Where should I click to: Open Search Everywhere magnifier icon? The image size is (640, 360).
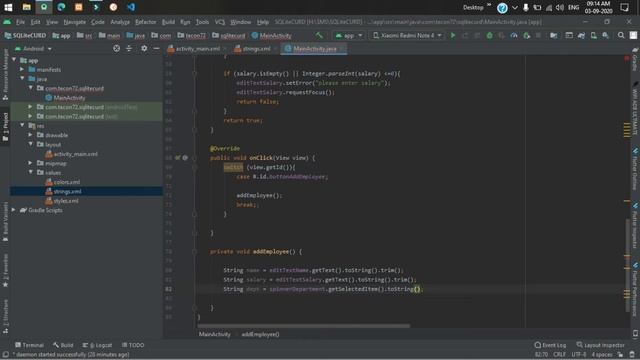(621, 36)
